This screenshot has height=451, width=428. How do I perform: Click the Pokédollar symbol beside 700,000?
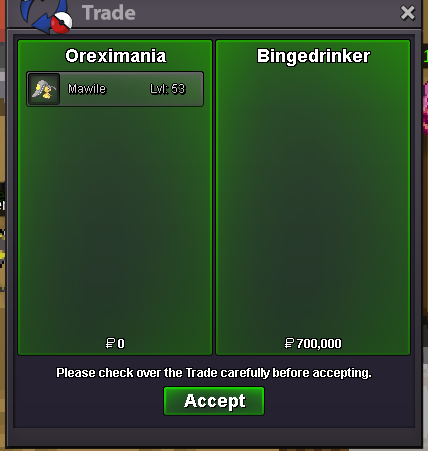289,343
